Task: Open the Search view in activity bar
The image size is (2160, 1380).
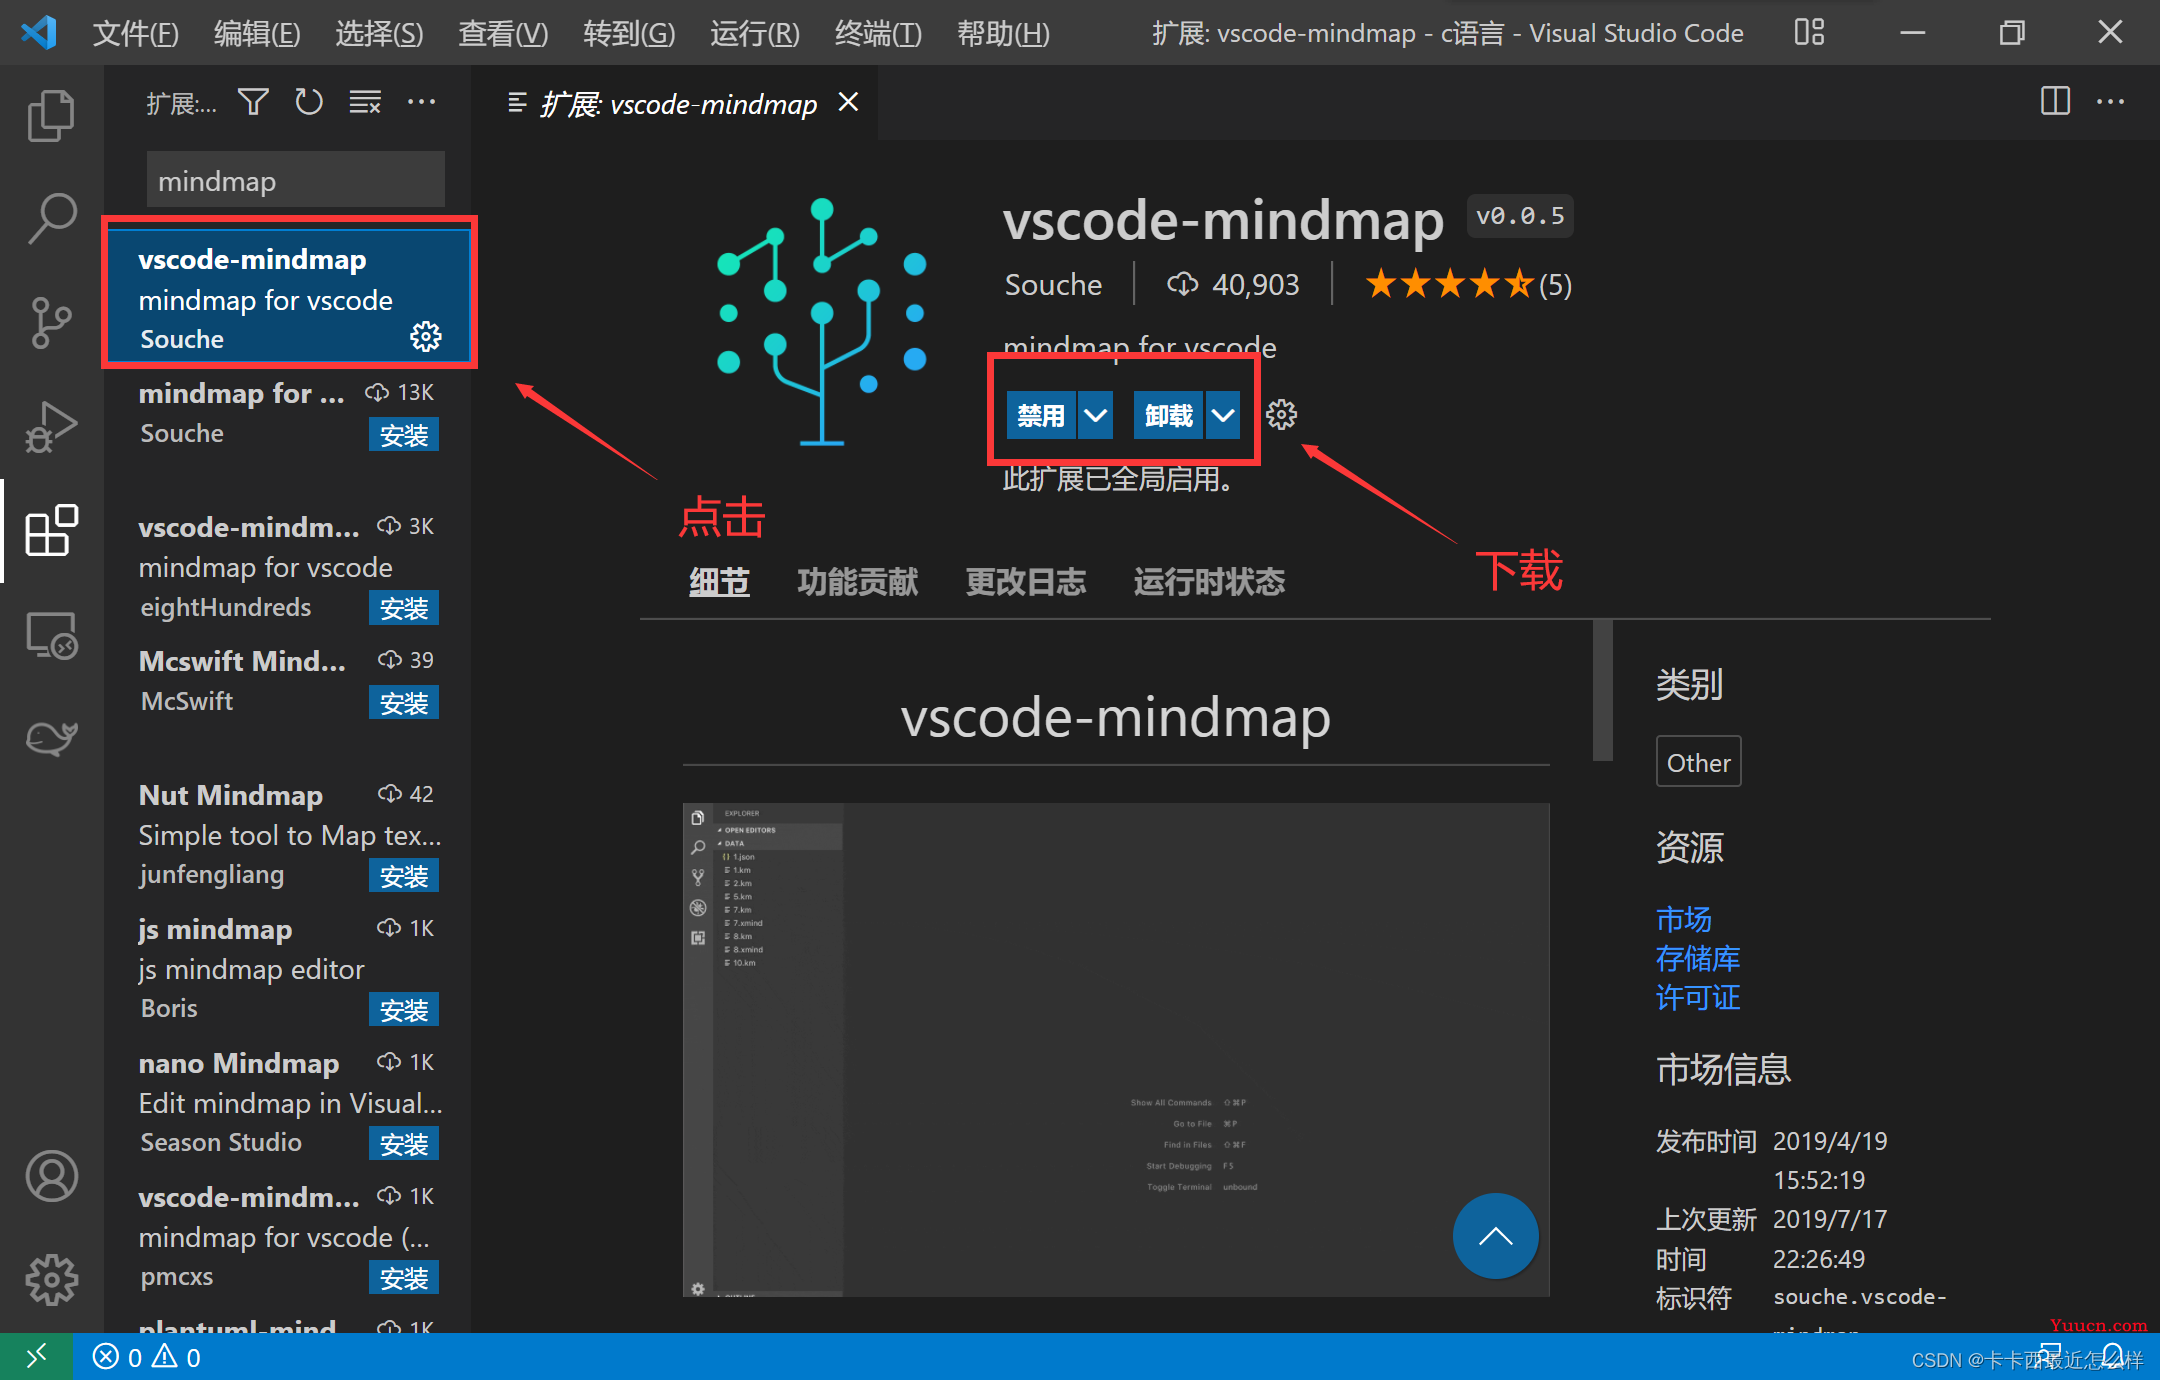Action: tap(51, 219)
